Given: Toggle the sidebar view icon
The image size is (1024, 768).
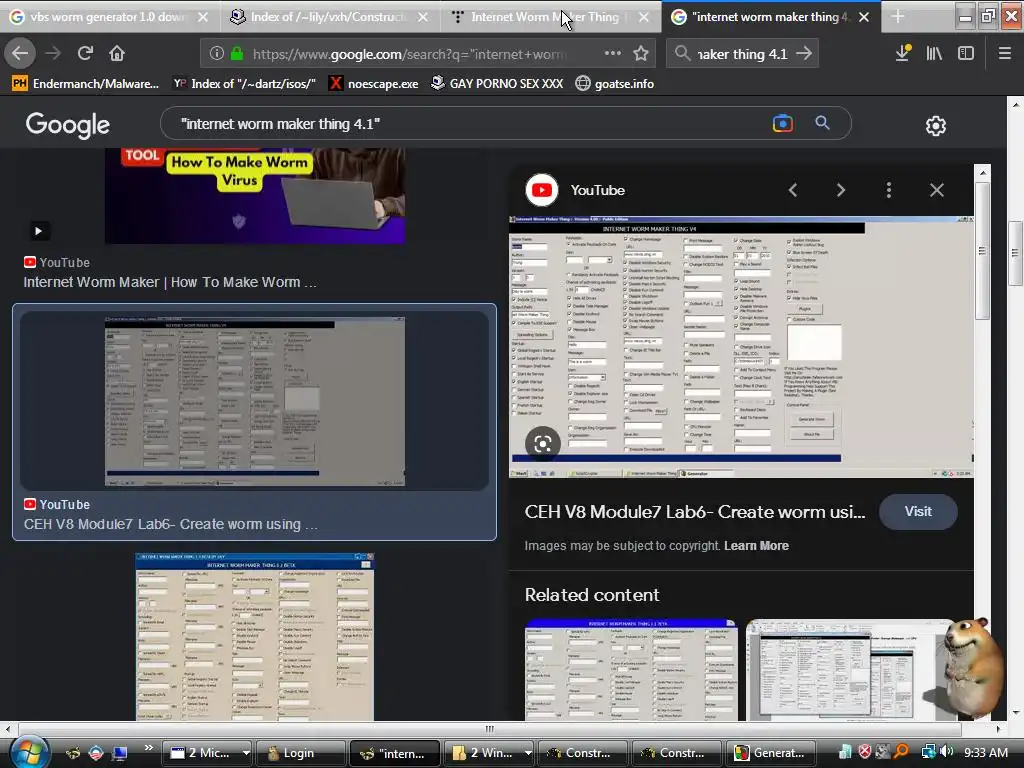Looking at the screenshot, I should [x=965, y=53].
